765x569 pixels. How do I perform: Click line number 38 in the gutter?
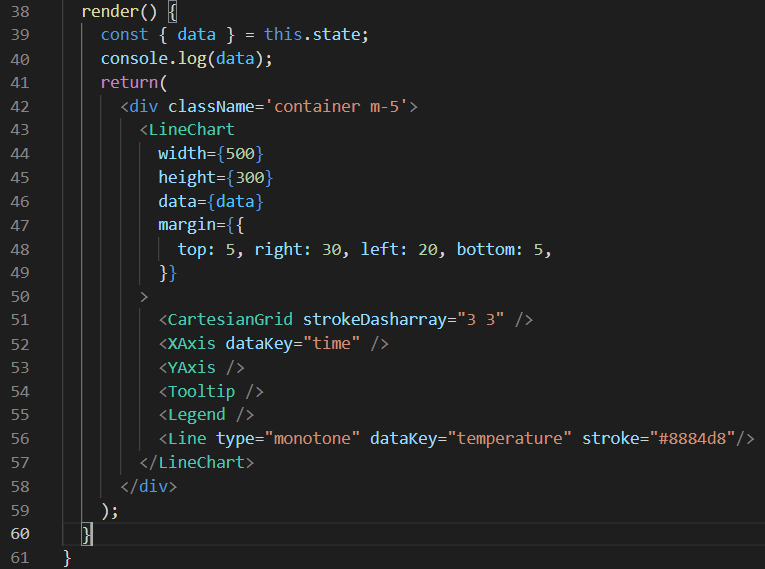20,11
